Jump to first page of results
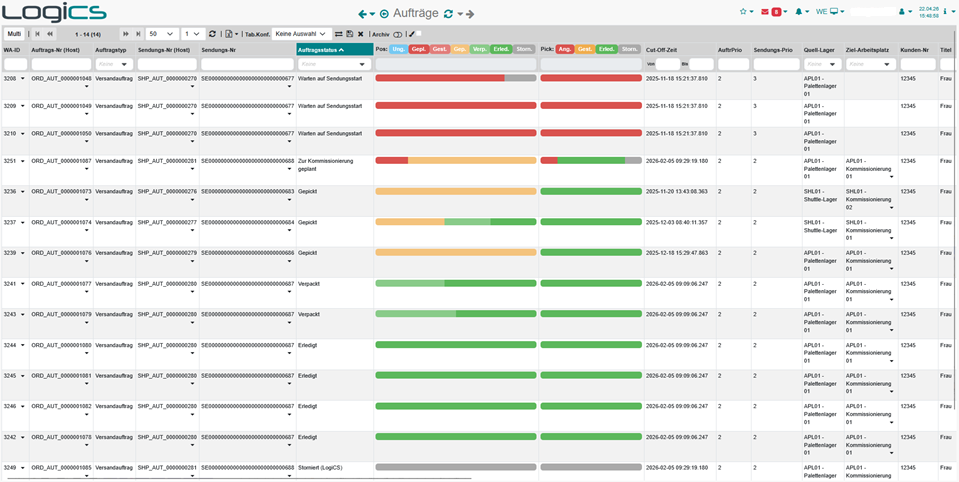 (x=38, y=34)
